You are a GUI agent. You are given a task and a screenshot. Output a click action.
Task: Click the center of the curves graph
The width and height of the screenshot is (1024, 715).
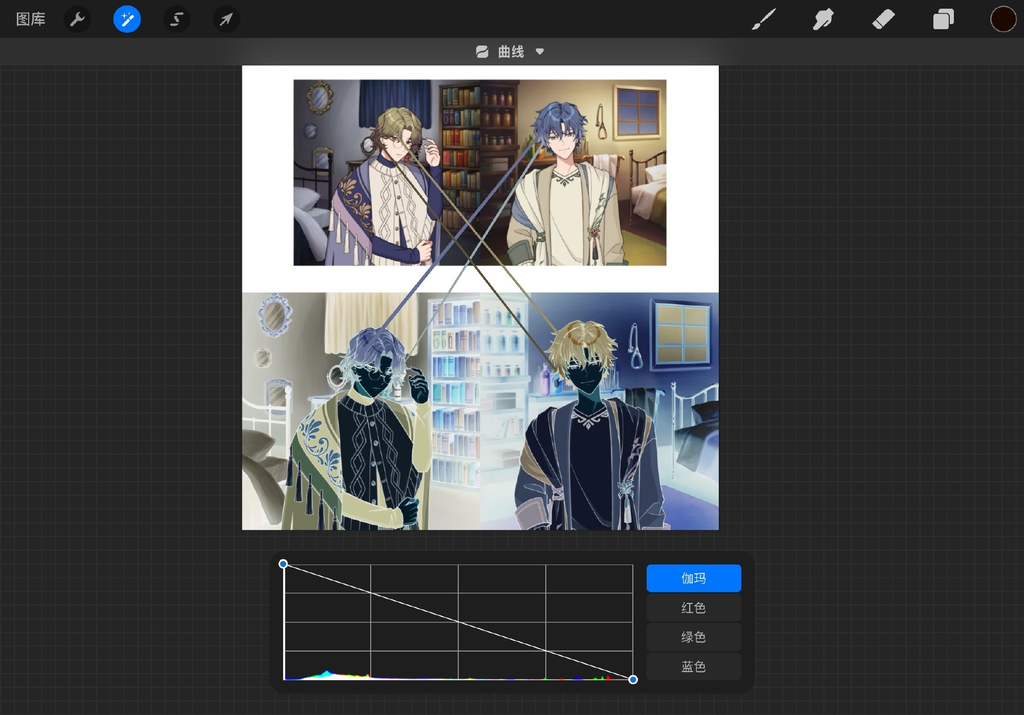click(458, 622)
